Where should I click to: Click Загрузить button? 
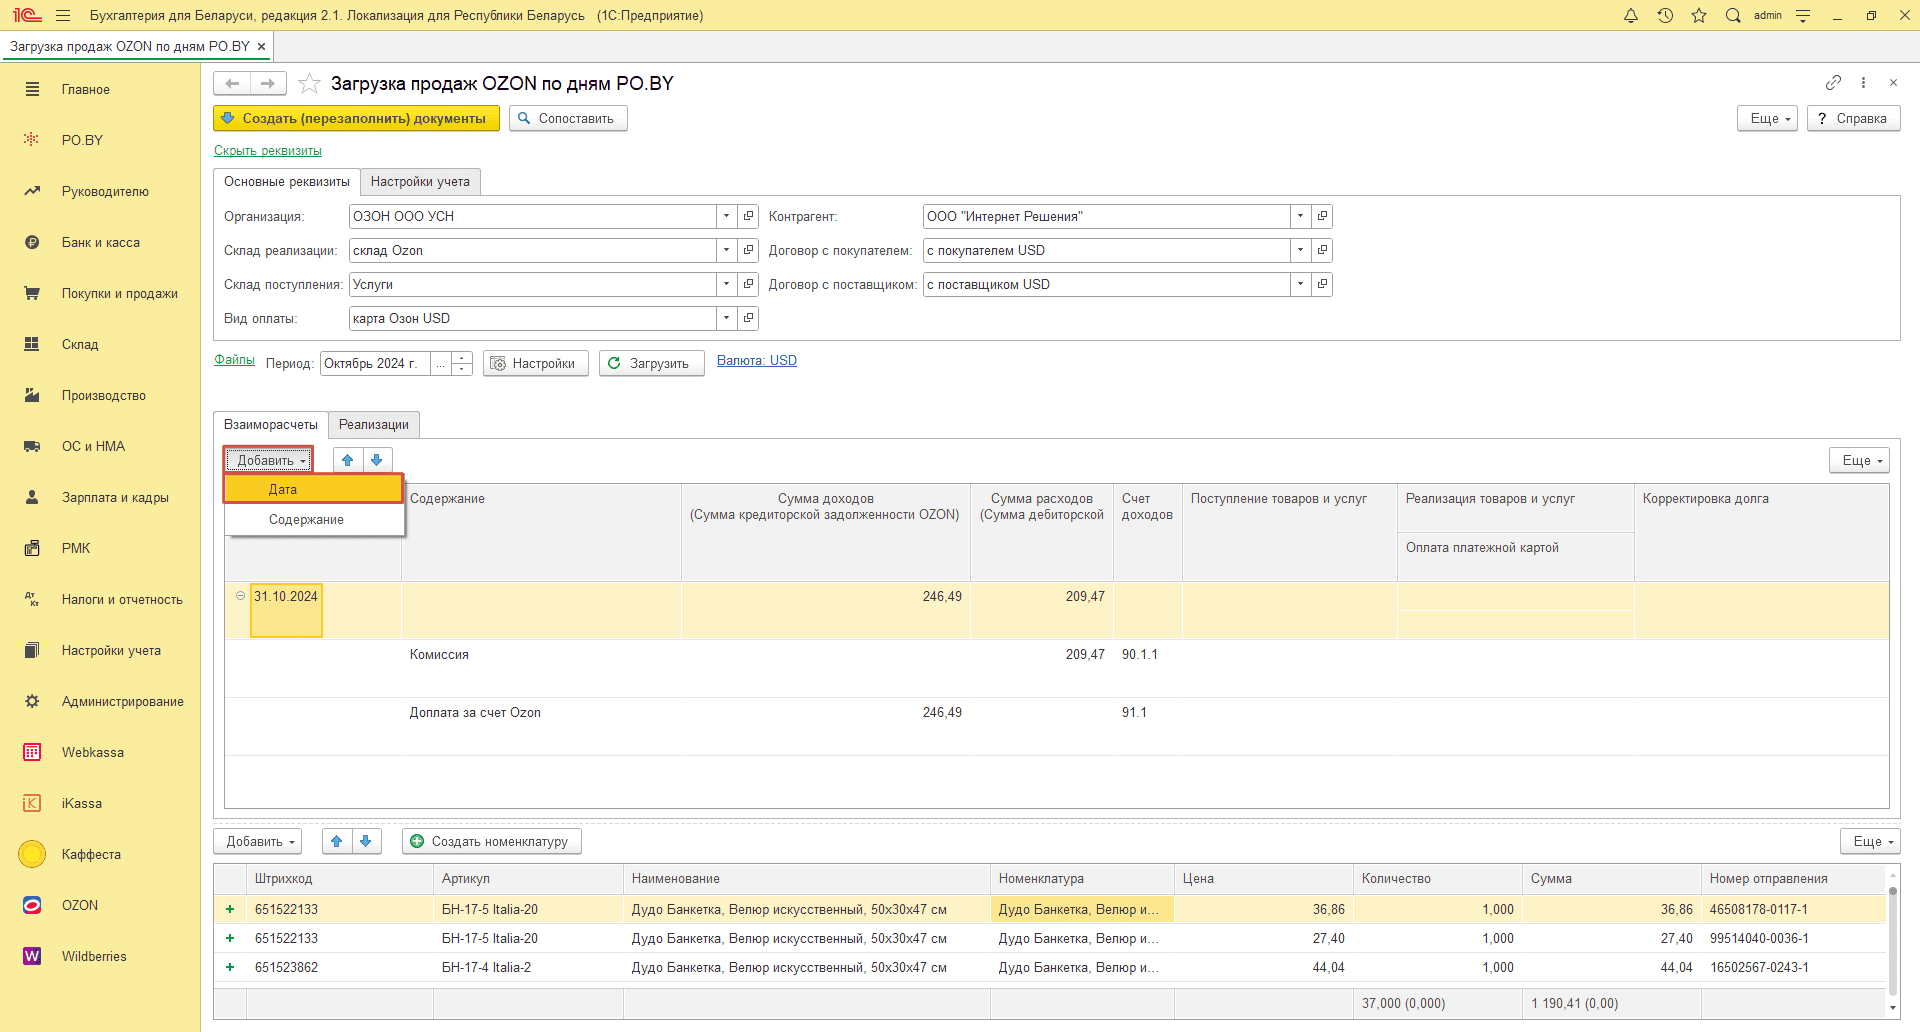click(652, 363)
